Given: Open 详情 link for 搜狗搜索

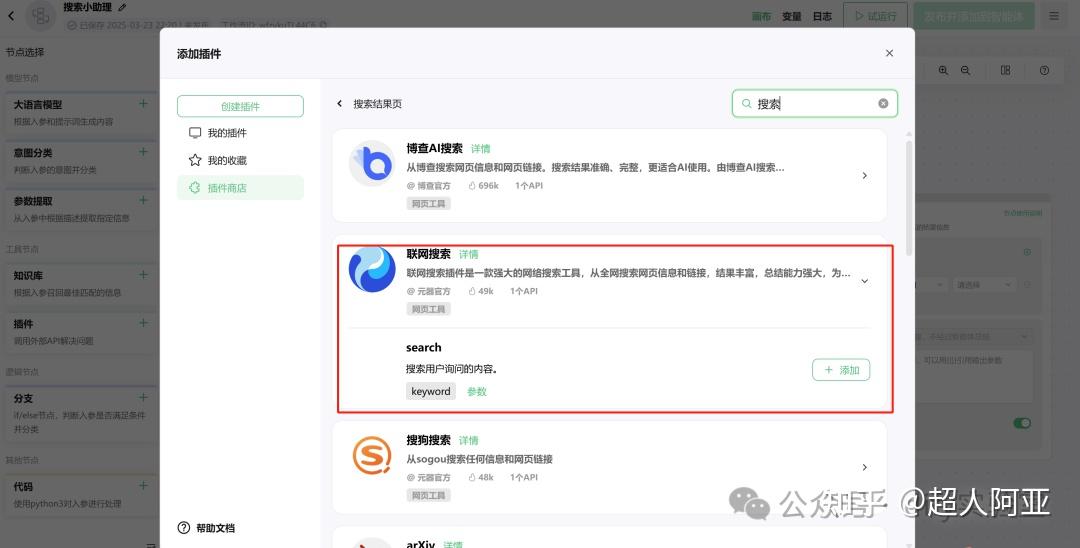Looking at the screenshot, I should coord(468,441).
